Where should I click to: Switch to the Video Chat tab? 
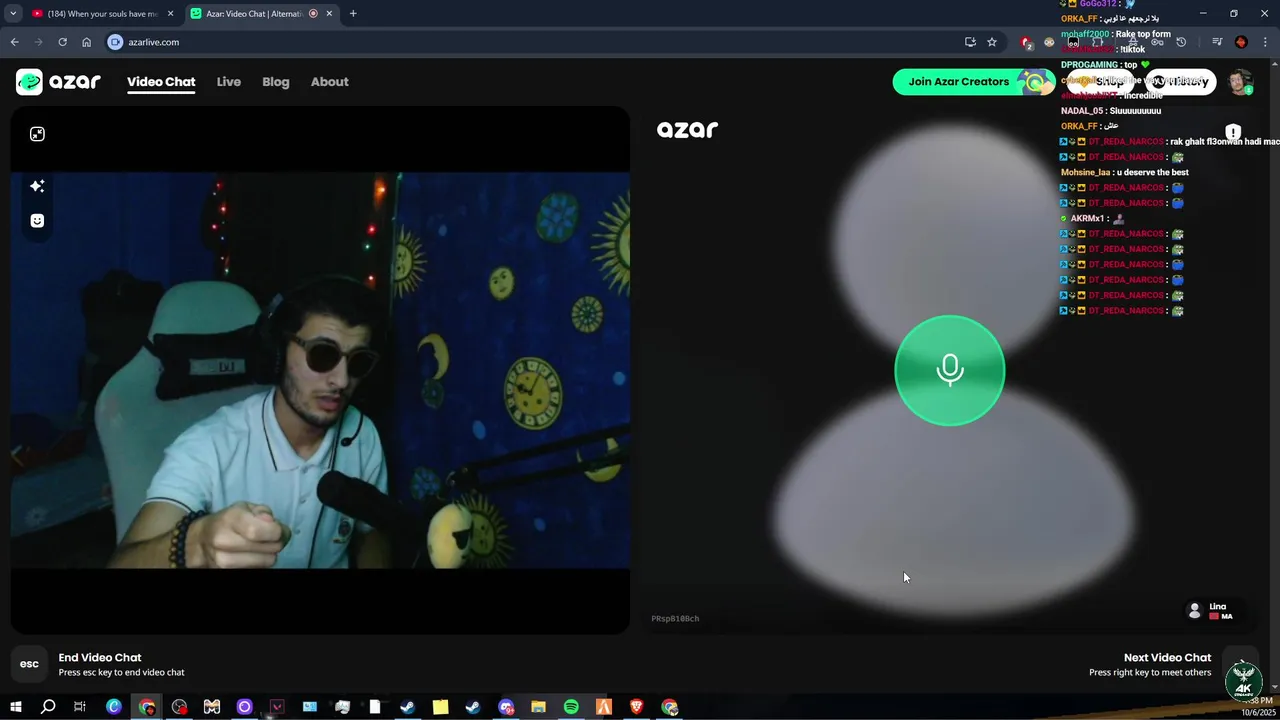click(x=161, y=82)
